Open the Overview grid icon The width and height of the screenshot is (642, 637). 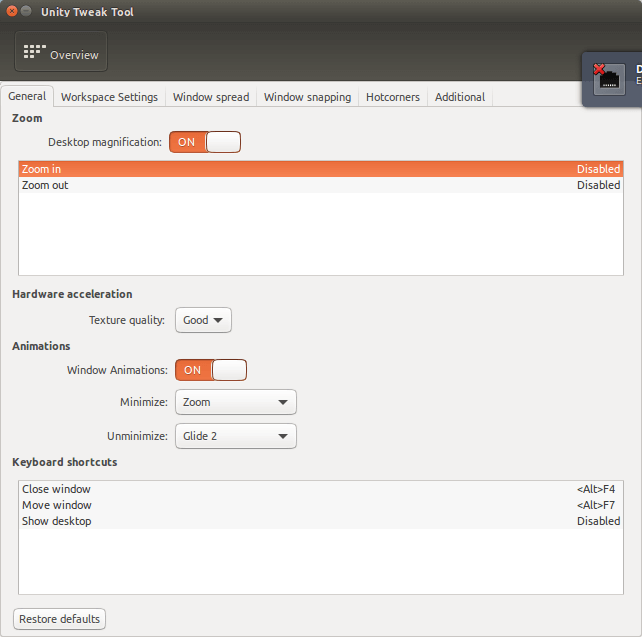(x=34, y=52)
